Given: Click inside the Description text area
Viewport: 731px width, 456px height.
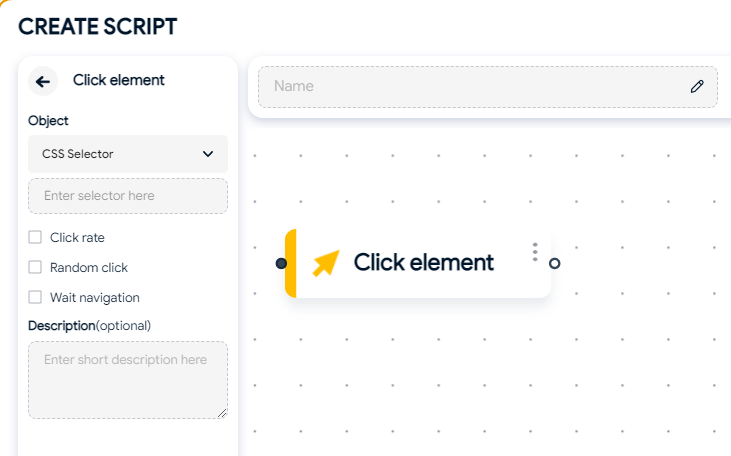Looking at the screenshot, I should click(128, 380).
